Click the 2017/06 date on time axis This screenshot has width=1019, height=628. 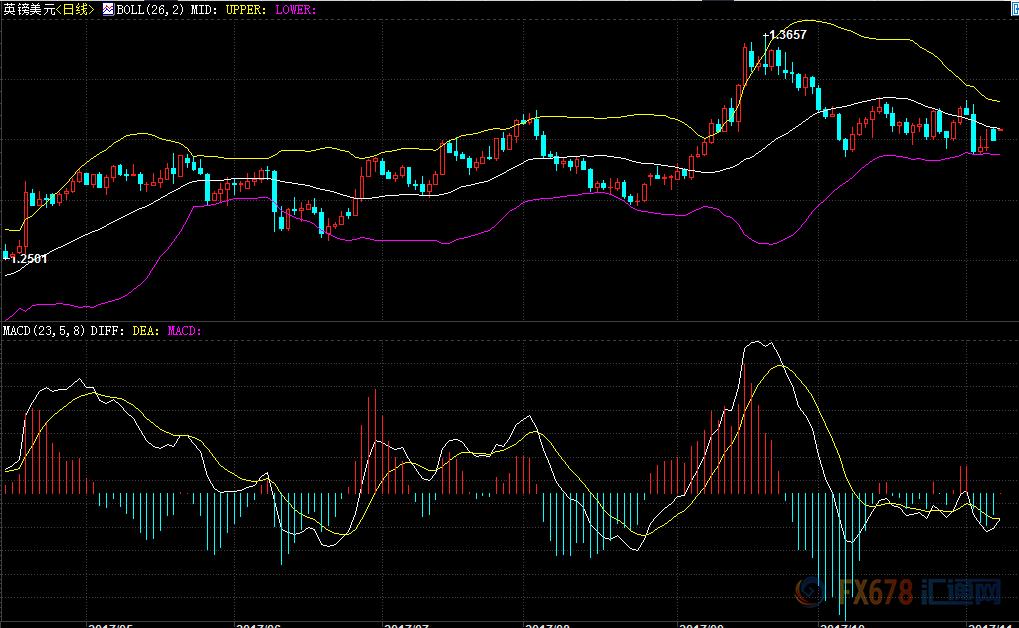point(259,623)
